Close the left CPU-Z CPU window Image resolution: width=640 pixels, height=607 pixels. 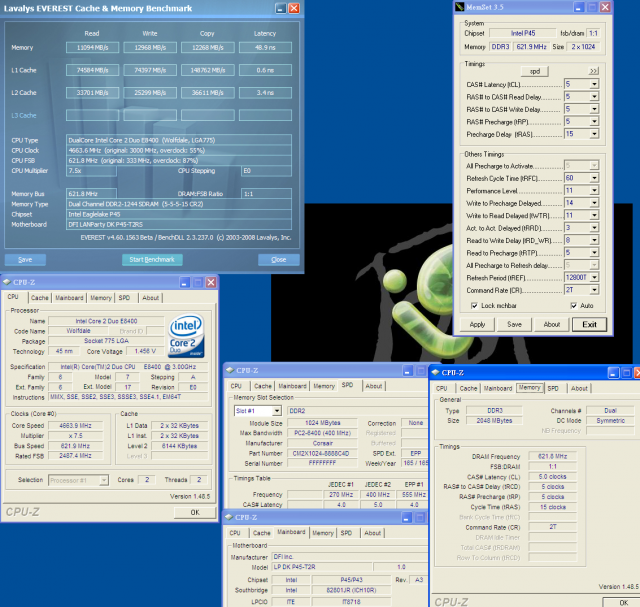click(211, 282)
